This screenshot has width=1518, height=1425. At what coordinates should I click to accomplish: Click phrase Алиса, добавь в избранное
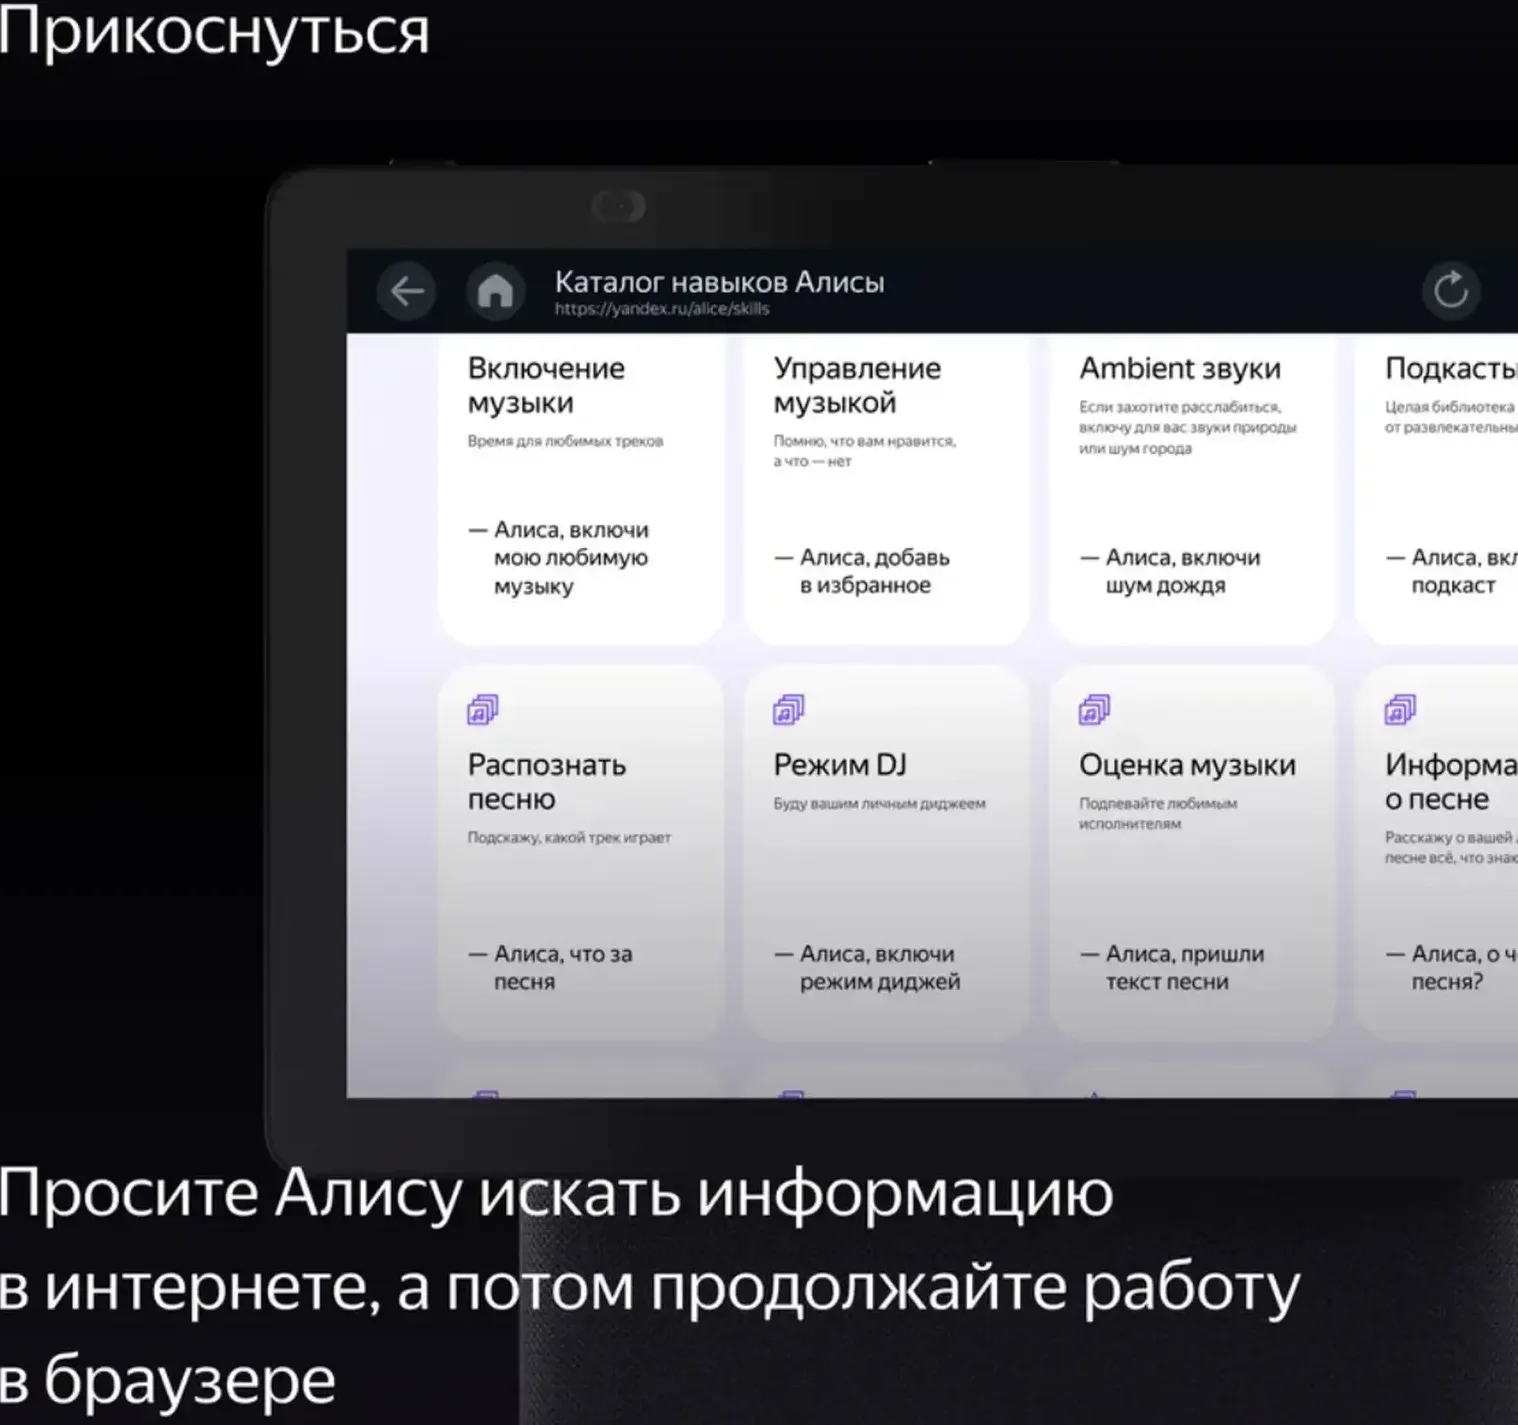coord(862,571)
